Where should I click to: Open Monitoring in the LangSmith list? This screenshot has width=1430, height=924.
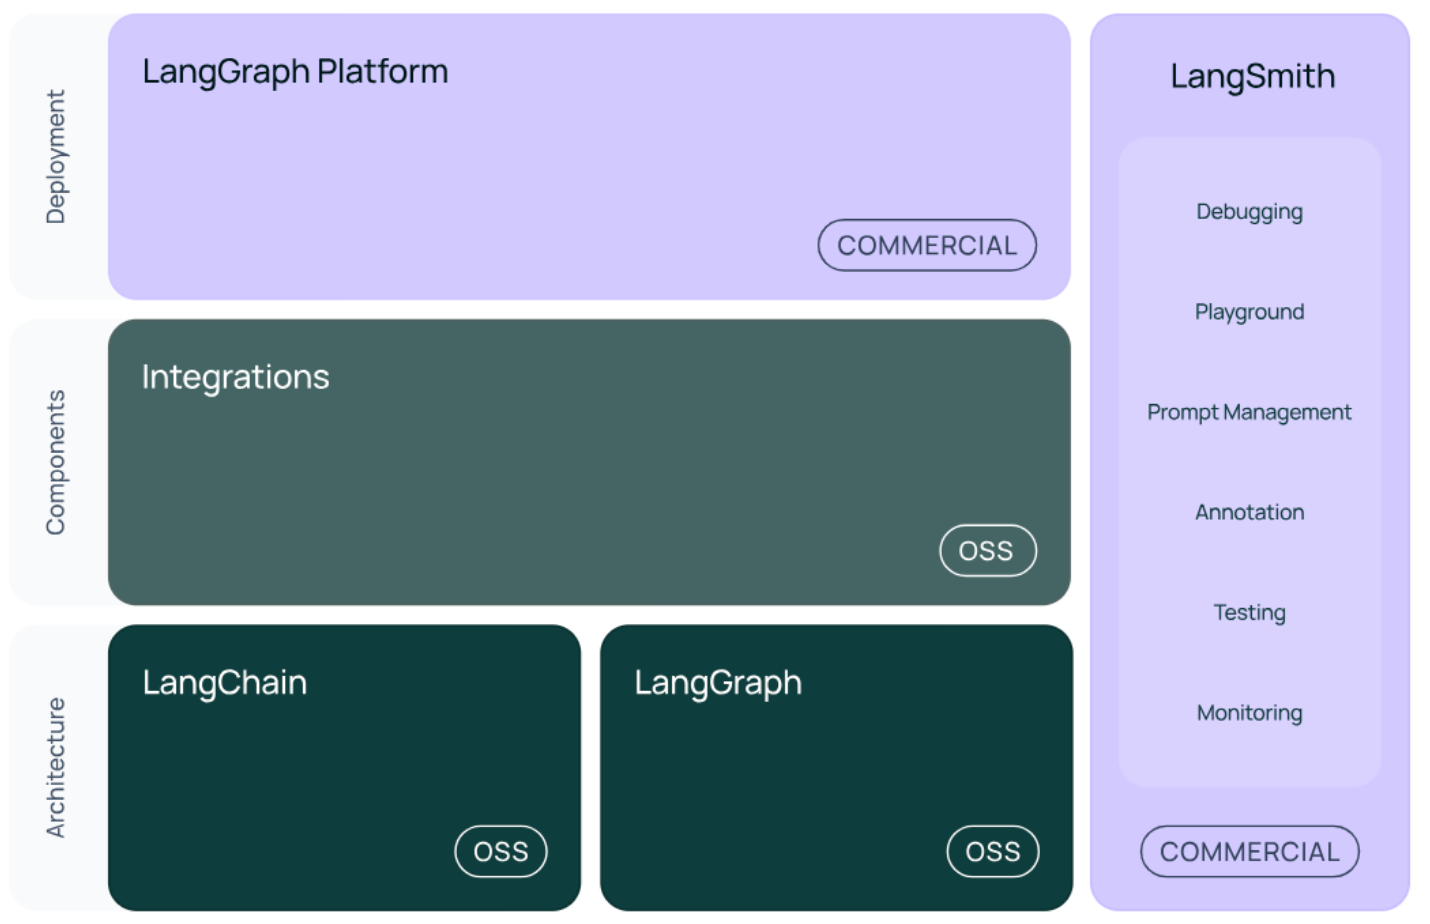(1249, 713)
